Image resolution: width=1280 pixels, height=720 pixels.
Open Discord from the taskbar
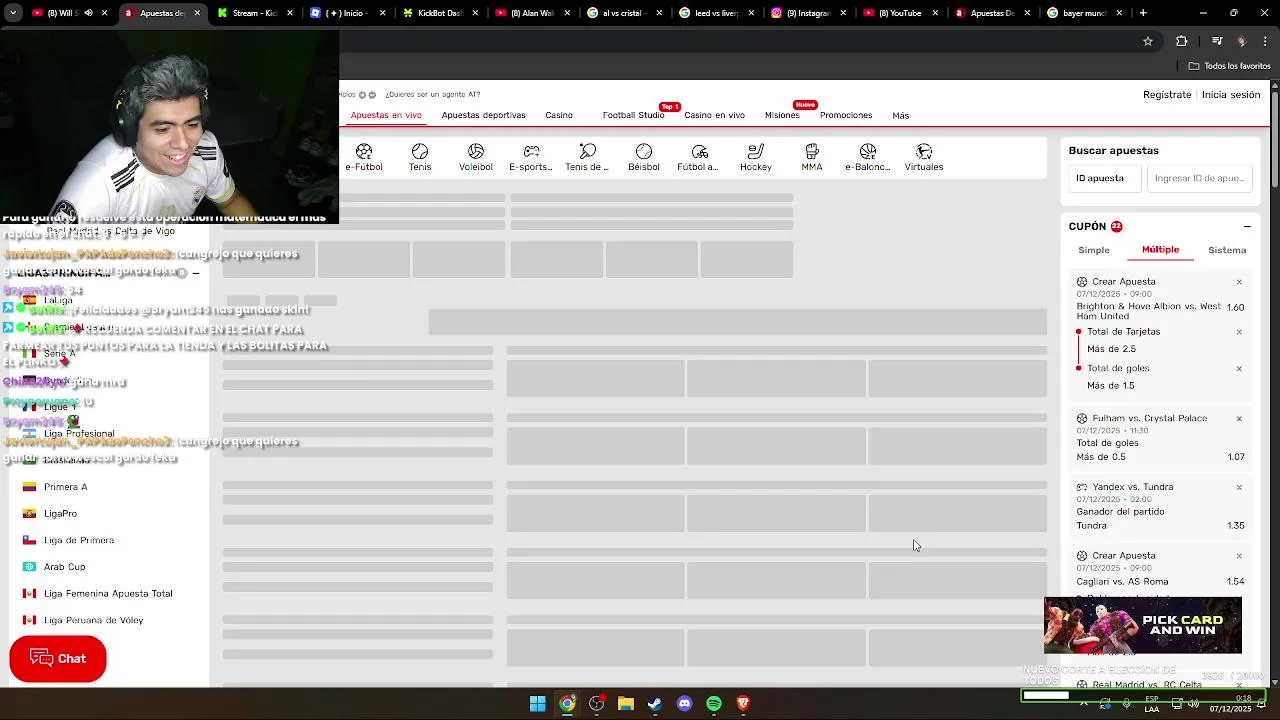point(684,704)
